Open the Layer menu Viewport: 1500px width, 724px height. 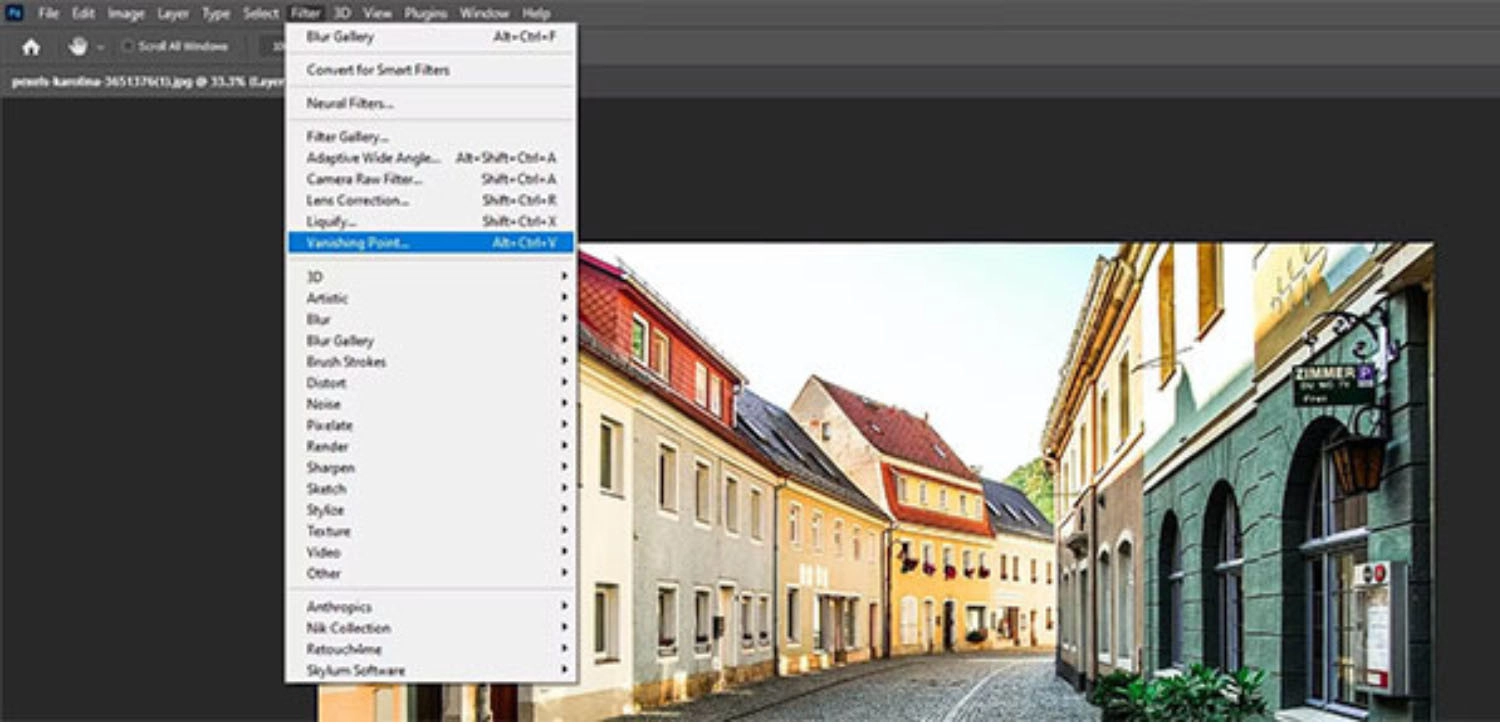click(173, 13)
